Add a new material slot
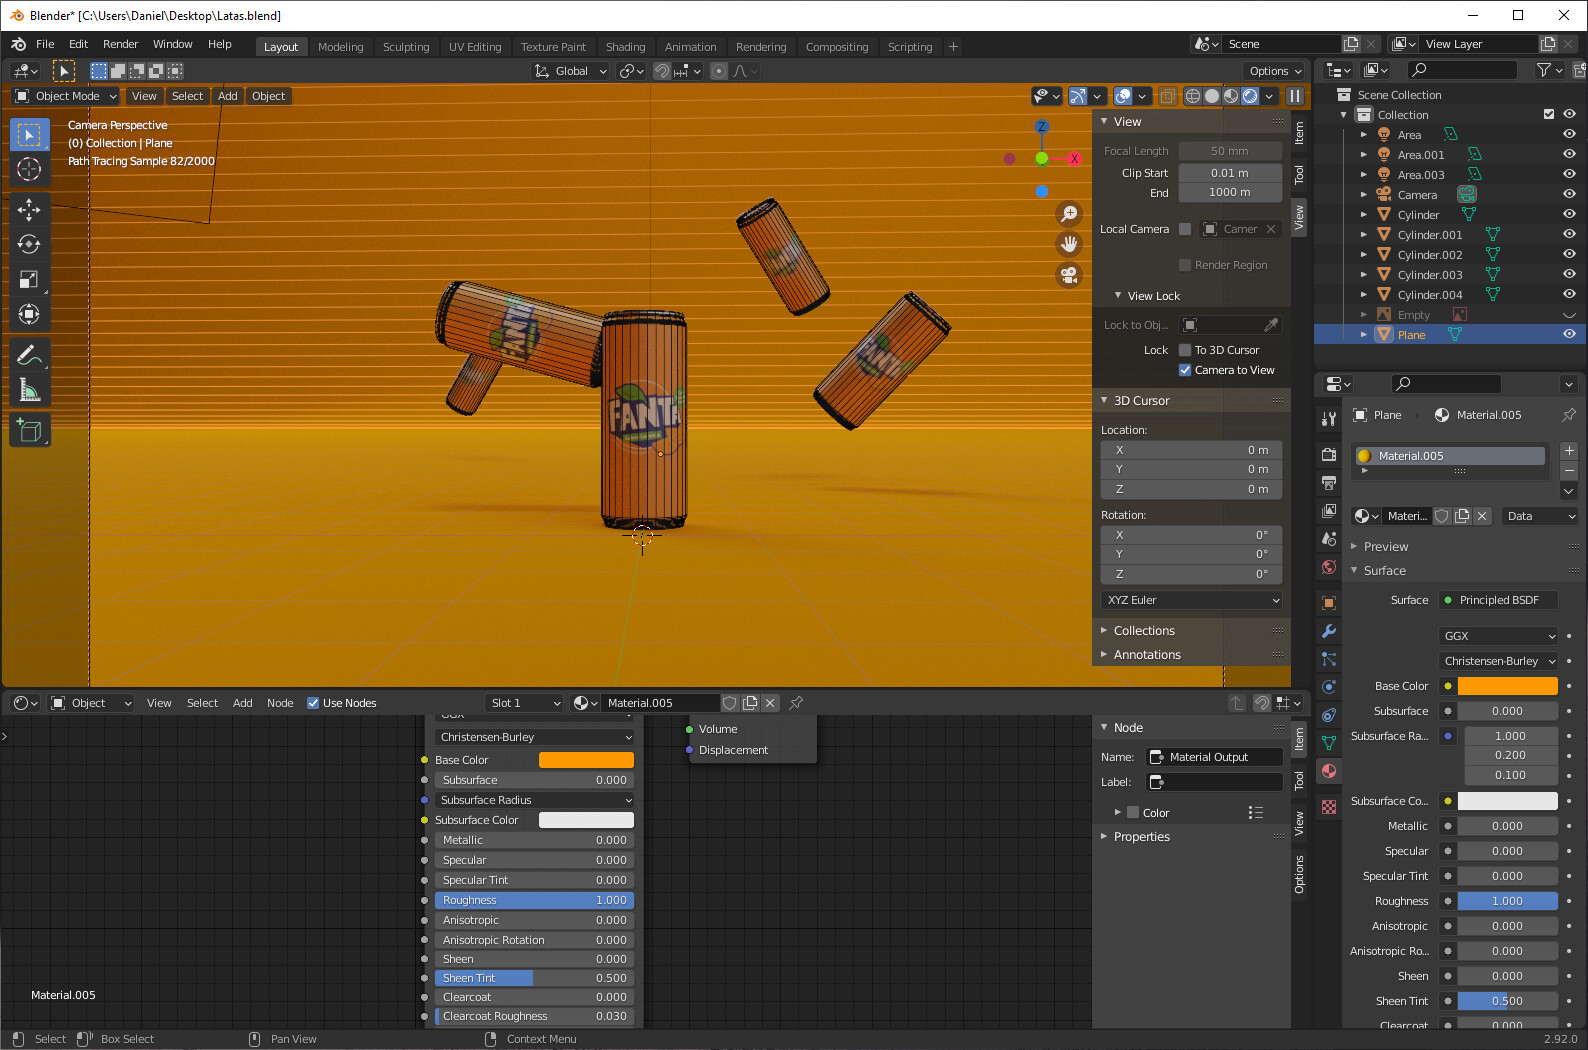 [1569, 451]
